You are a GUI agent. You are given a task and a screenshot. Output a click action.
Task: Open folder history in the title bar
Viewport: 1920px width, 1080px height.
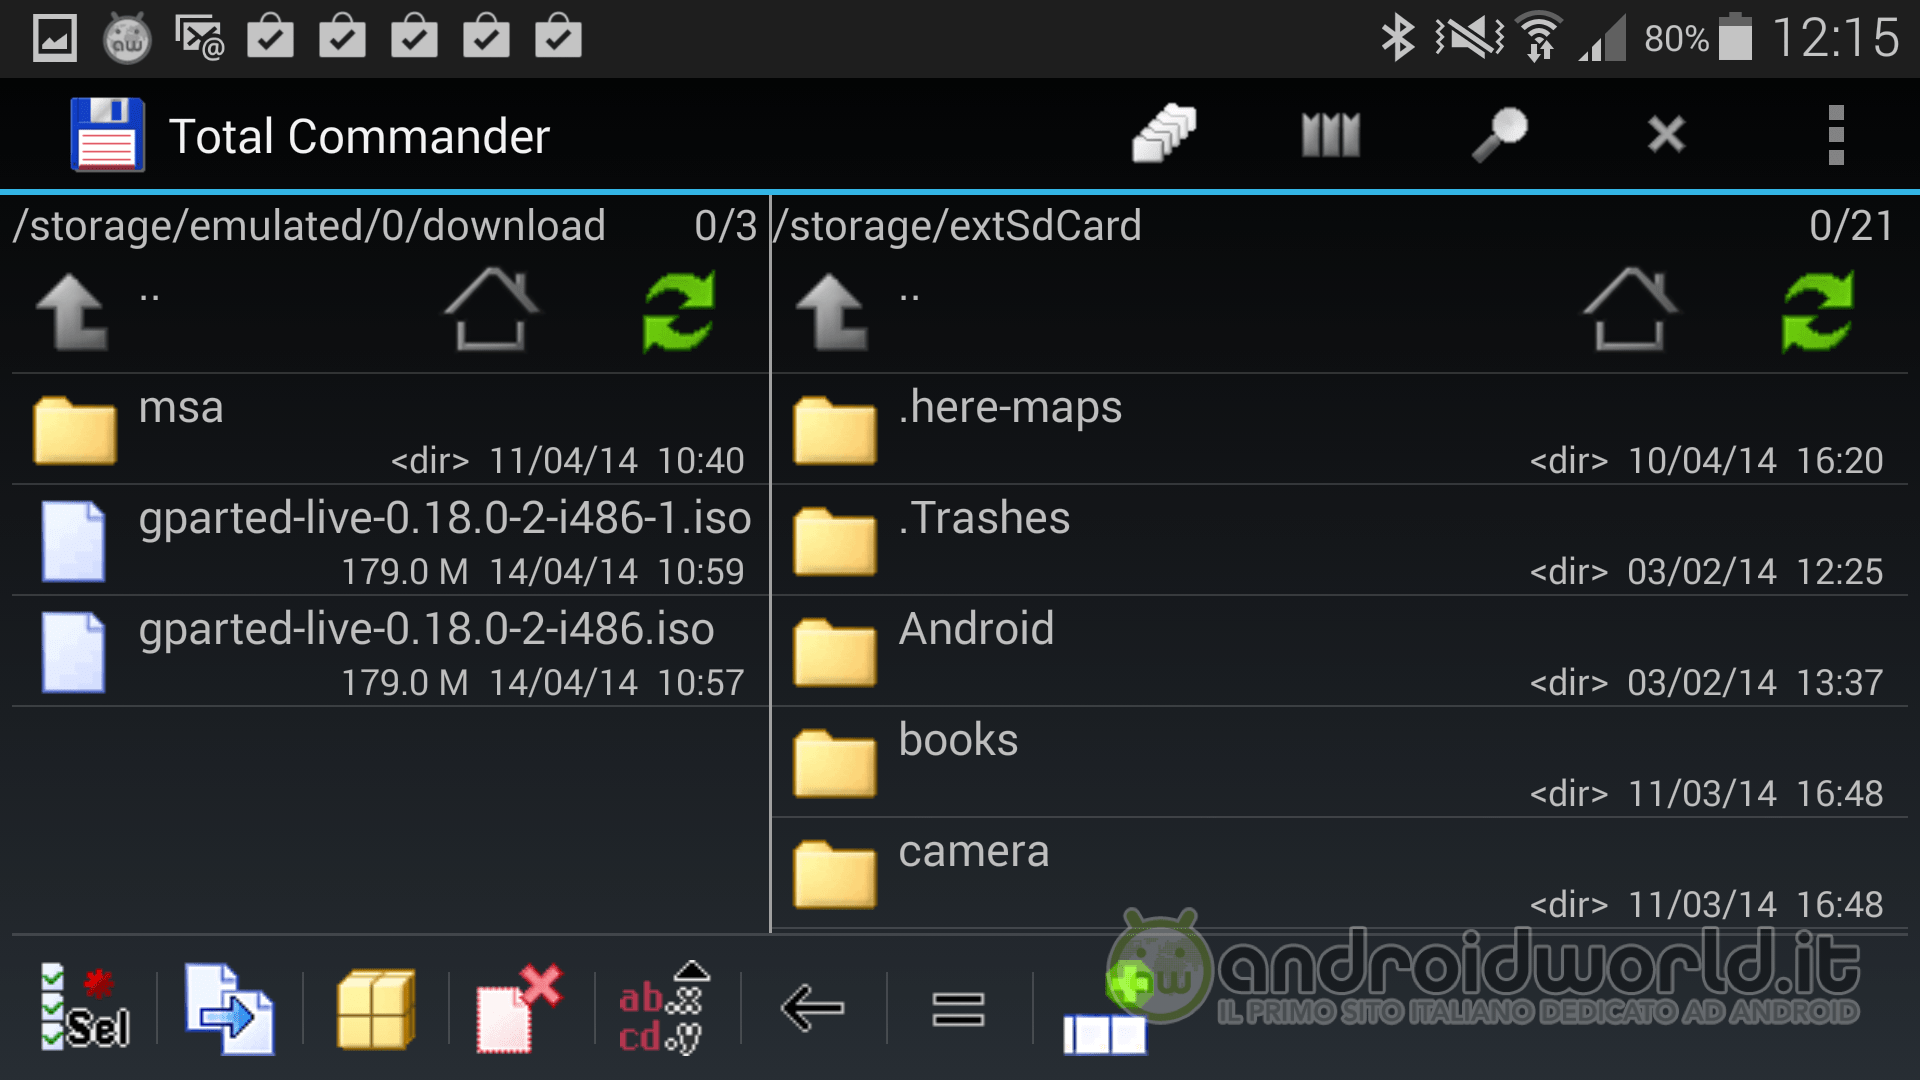[1163, 133]
